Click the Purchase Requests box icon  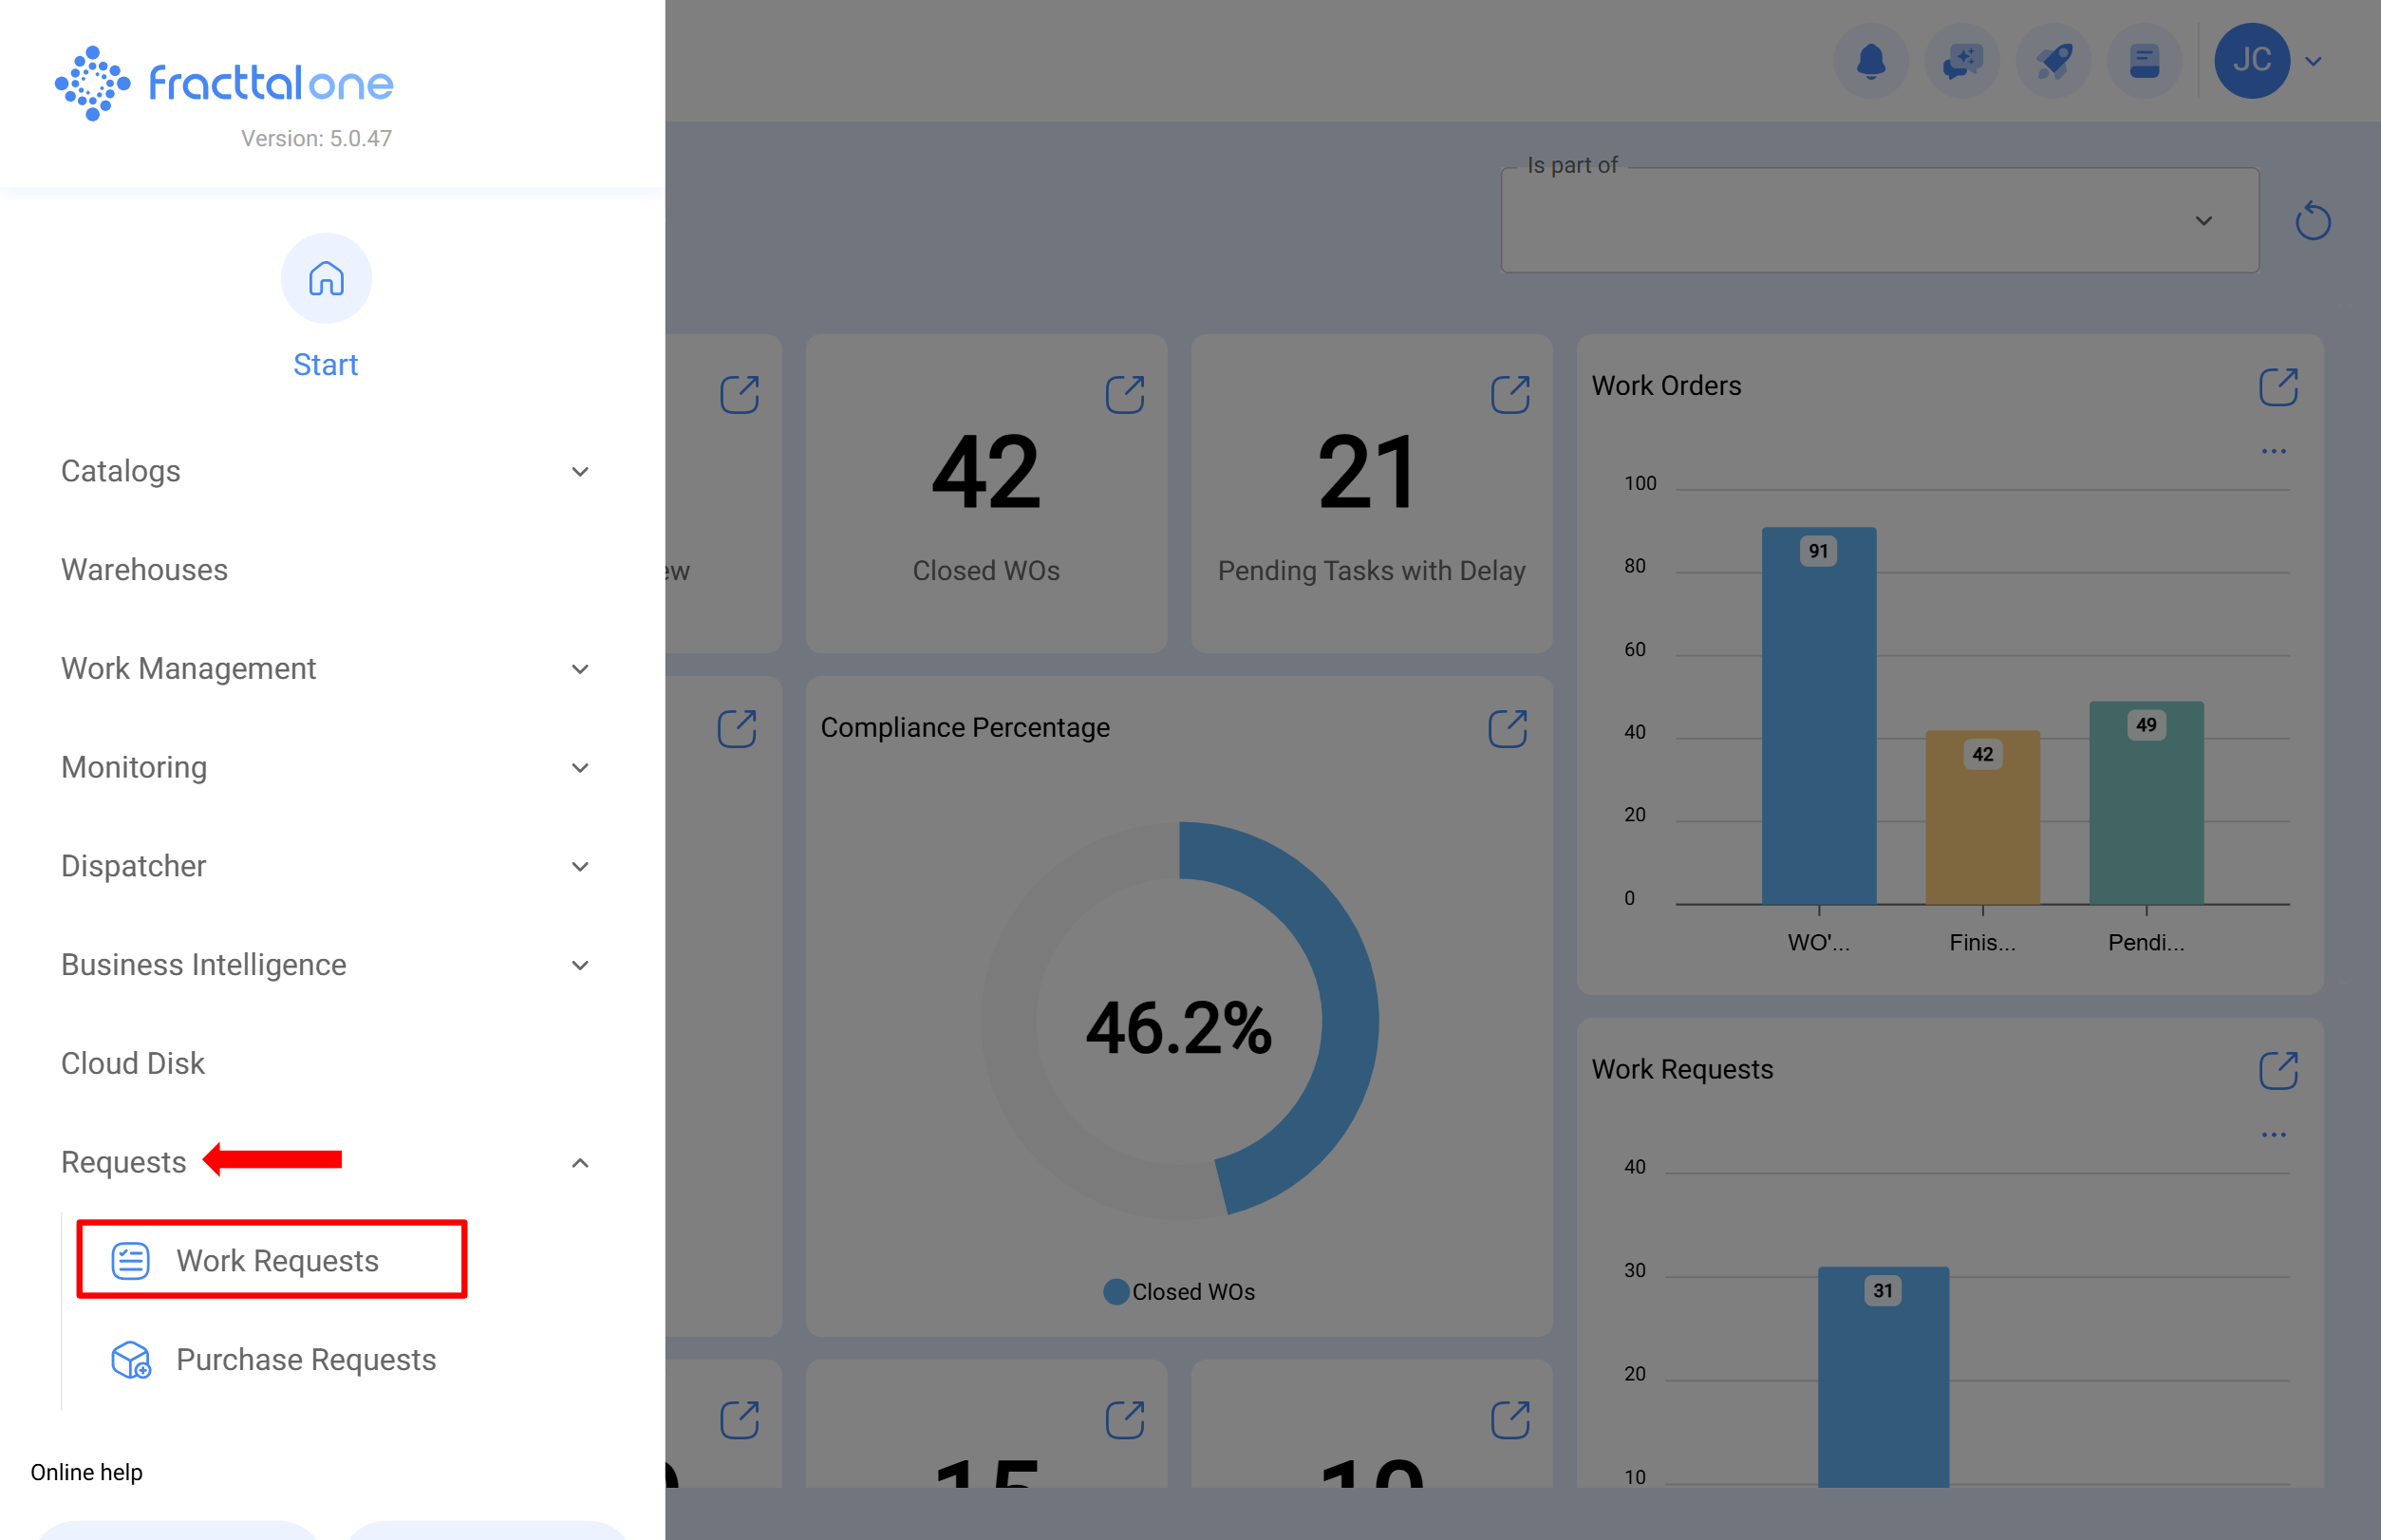pyautogui.click(x=130, y=1360)
